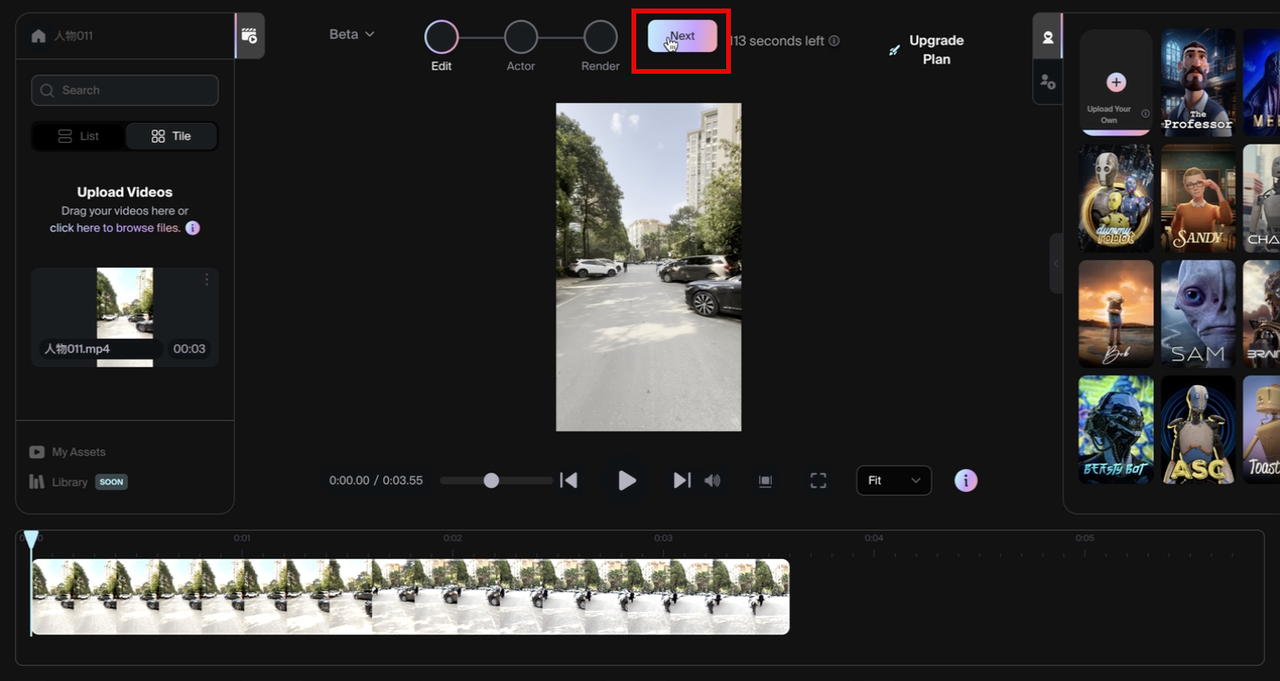This screenshot has width=1280, height=681.
Task: Open the actor settings tab icon
Action: point(1047,82)
